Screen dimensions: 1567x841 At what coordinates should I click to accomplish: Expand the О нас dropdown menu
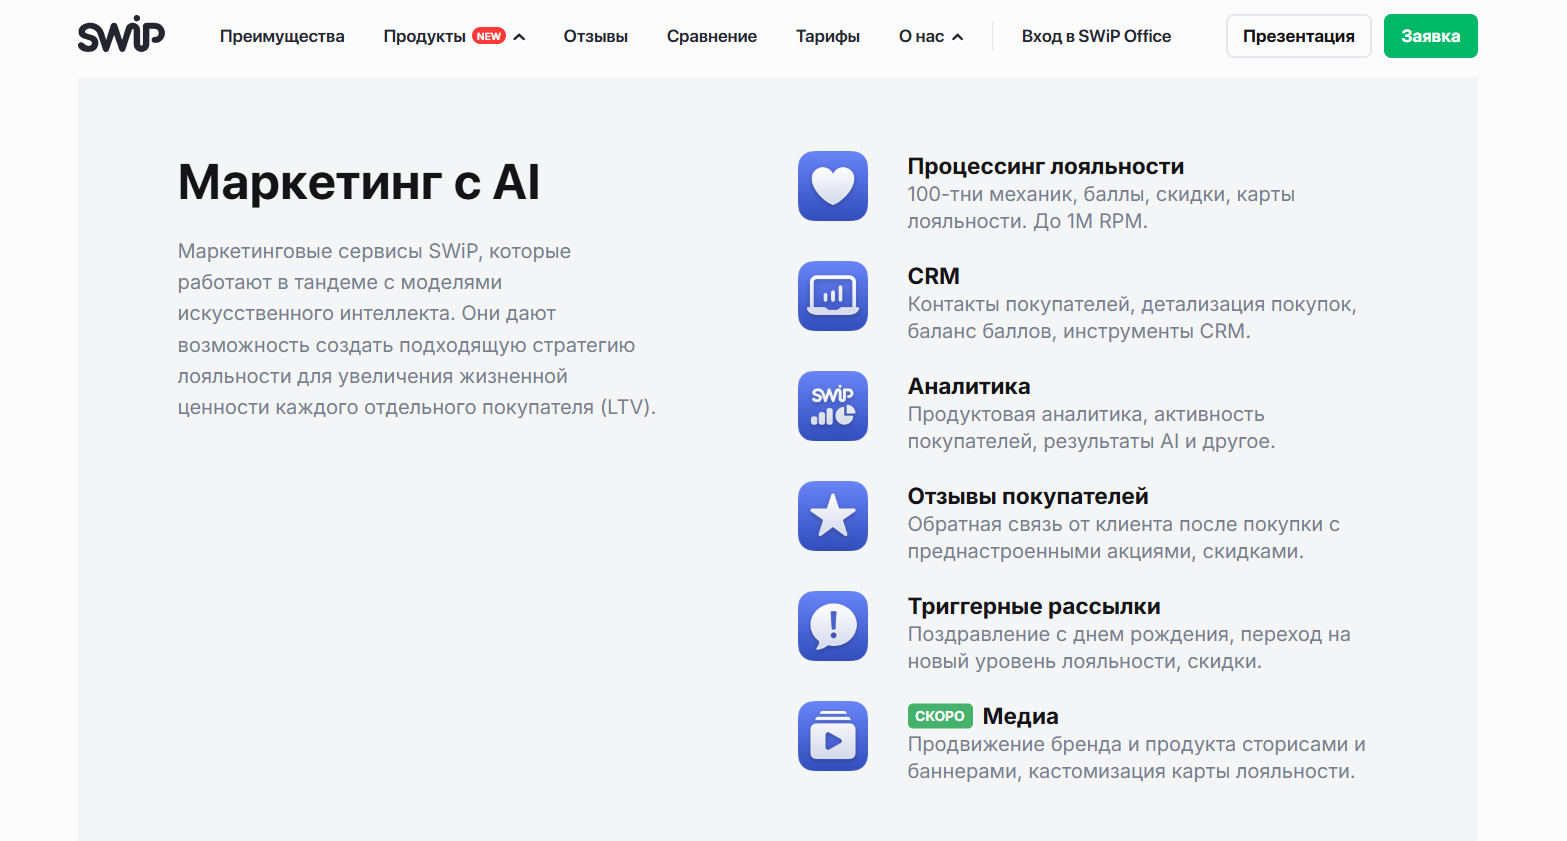pos(921,36)
